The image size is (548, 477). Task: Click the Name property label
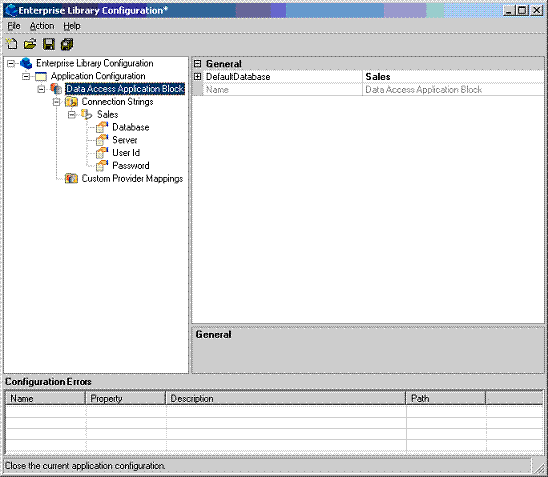pyautogui.click(x=217, y=89)
